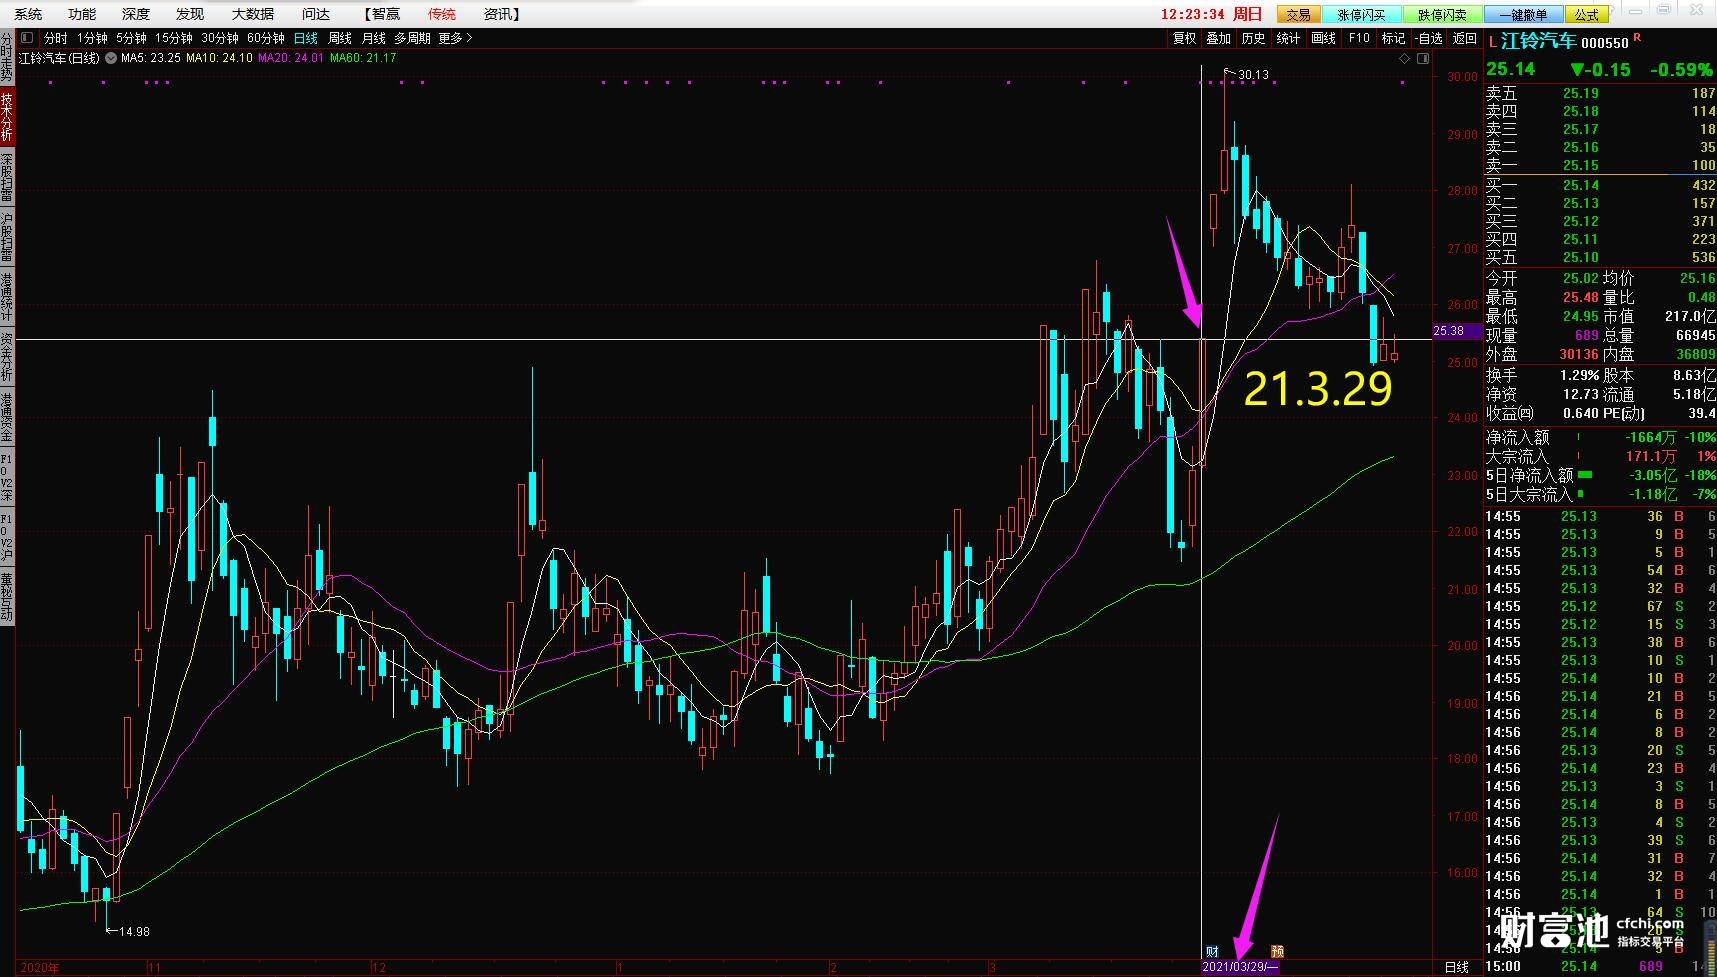Open the 发现 menu
The width and height of the screenshot is (1717, 977).
tap(189, 14)
